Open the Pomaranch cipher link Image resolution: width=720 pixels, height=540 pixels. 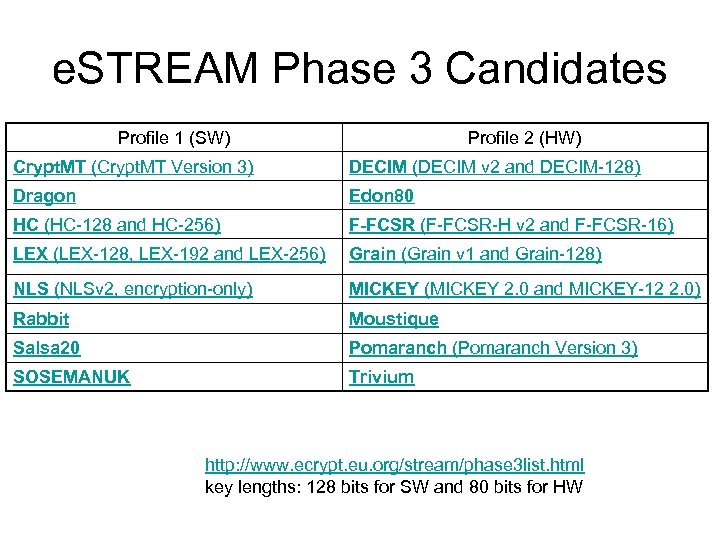click(397, 348)
